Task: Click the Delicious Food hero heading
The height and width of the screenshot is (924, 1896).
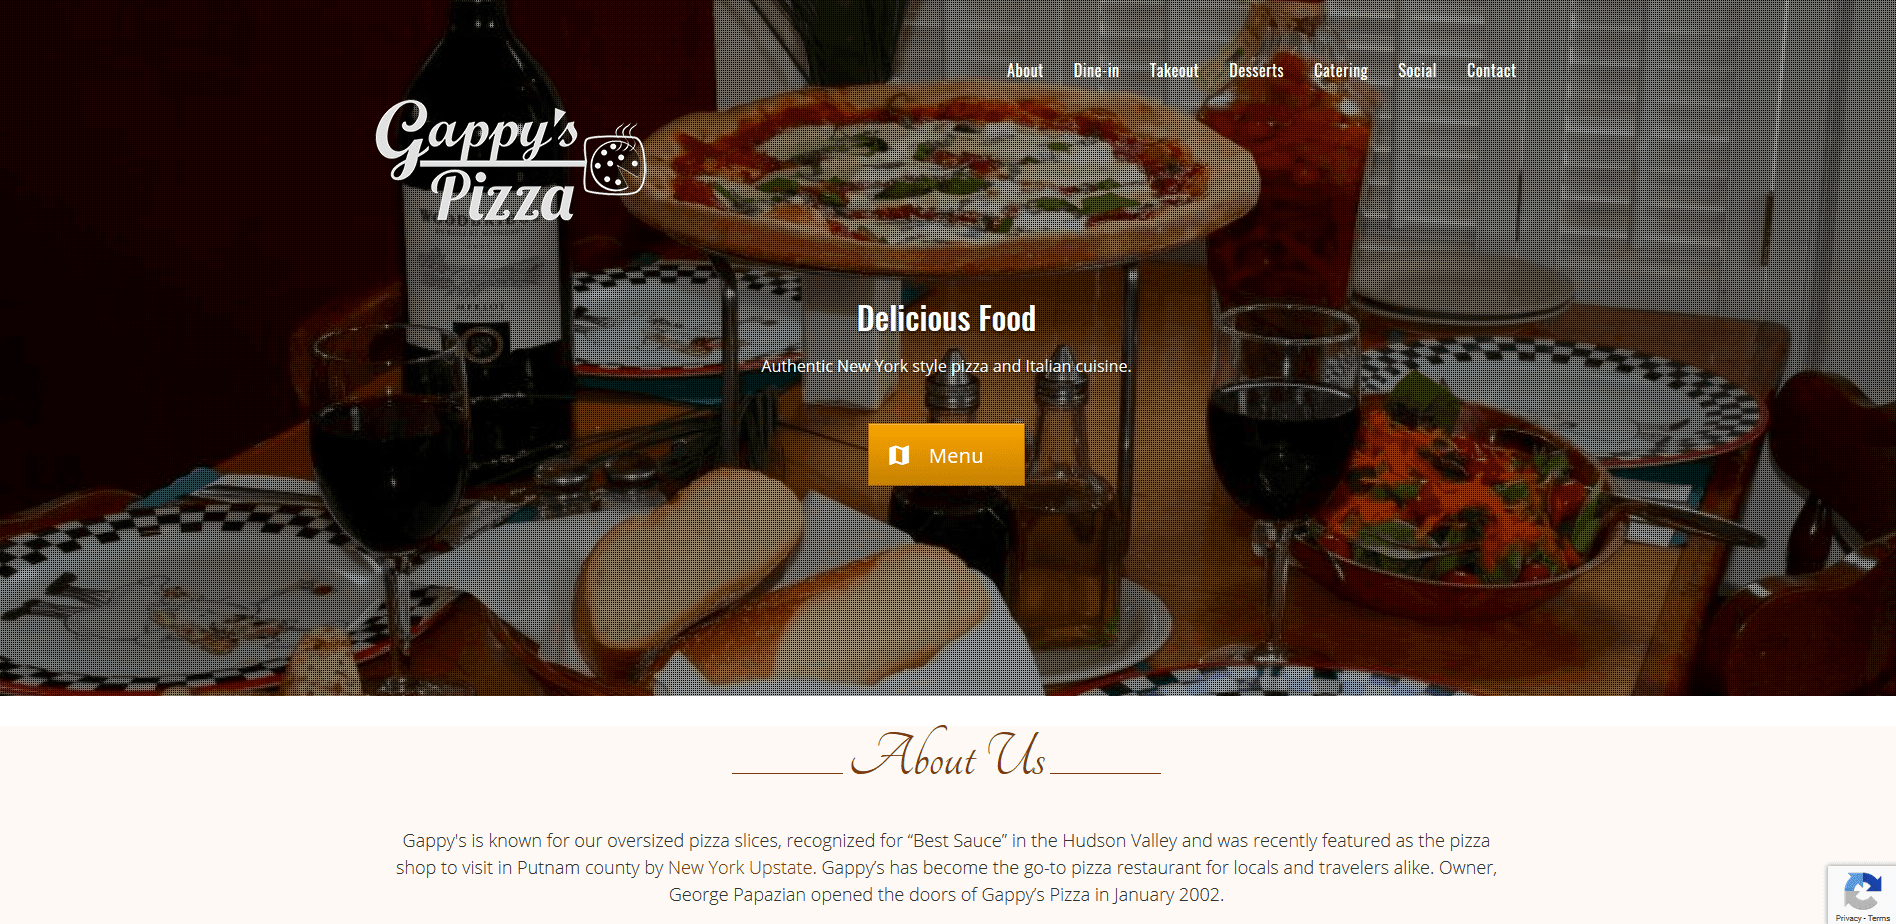Action: 946,319
